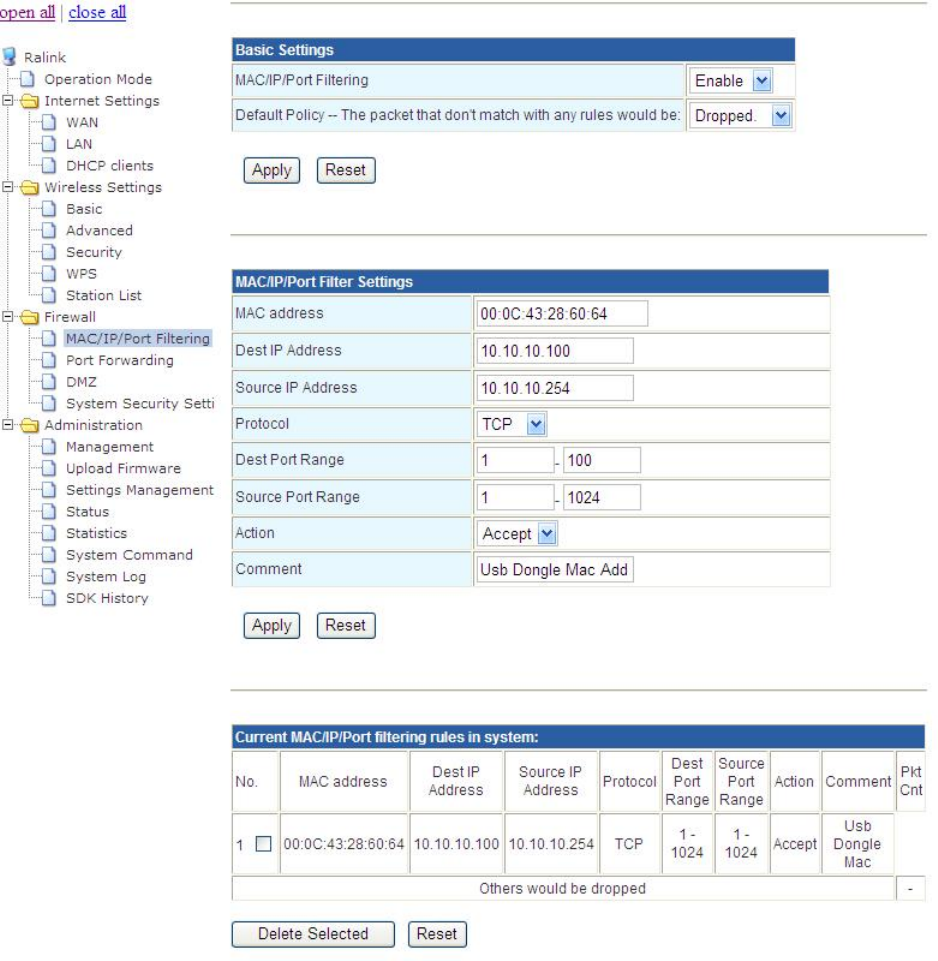Click the open all link
This screenshot has width=938, height=961.
[27, 12]
